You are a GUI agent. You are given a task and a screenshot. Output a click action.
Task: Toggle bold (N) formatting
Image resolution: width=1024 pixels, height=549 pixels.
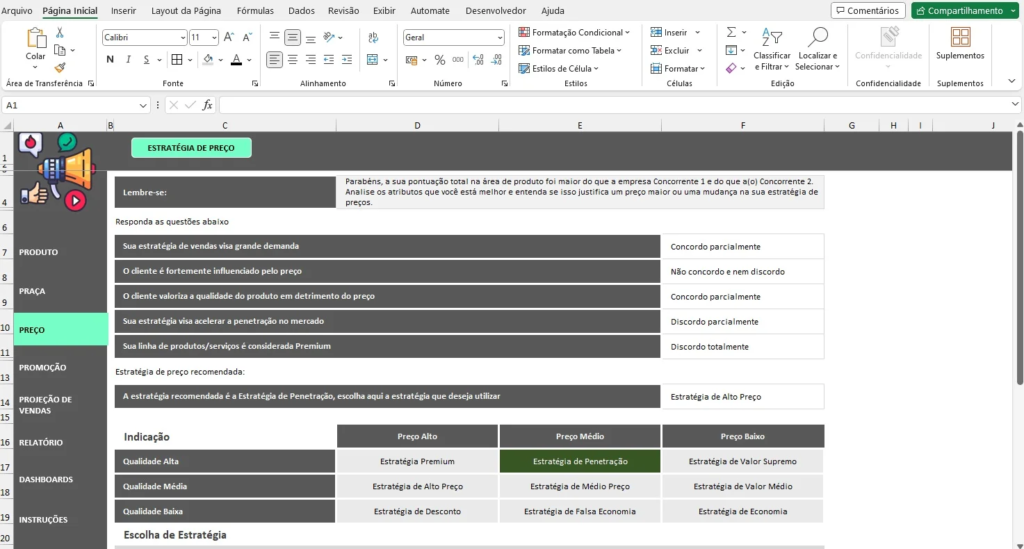click(x=109, y=60)
